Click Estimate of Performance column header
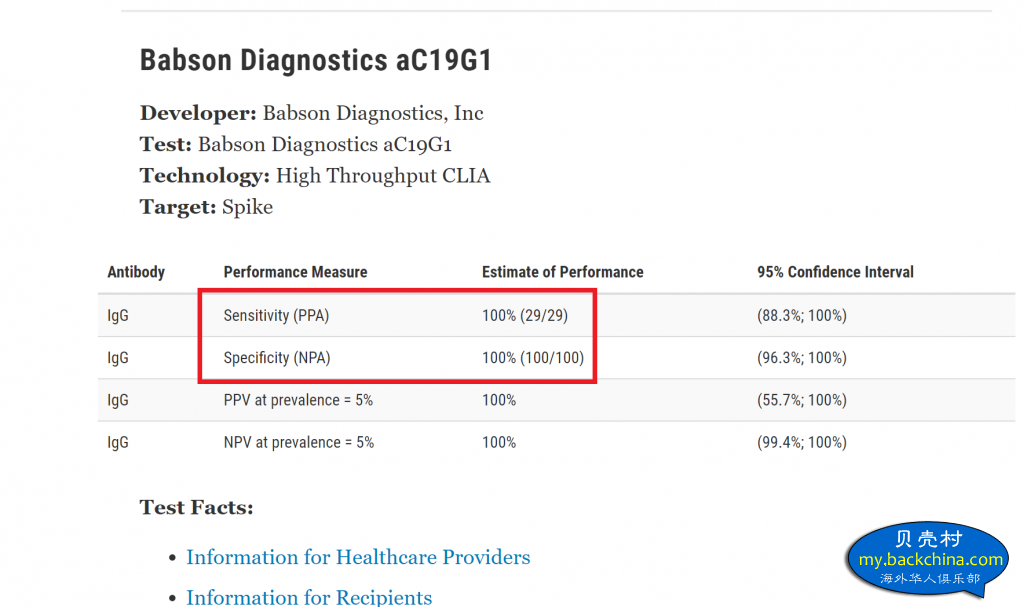This screenshot has height=607, width=1023. (562, 272)
